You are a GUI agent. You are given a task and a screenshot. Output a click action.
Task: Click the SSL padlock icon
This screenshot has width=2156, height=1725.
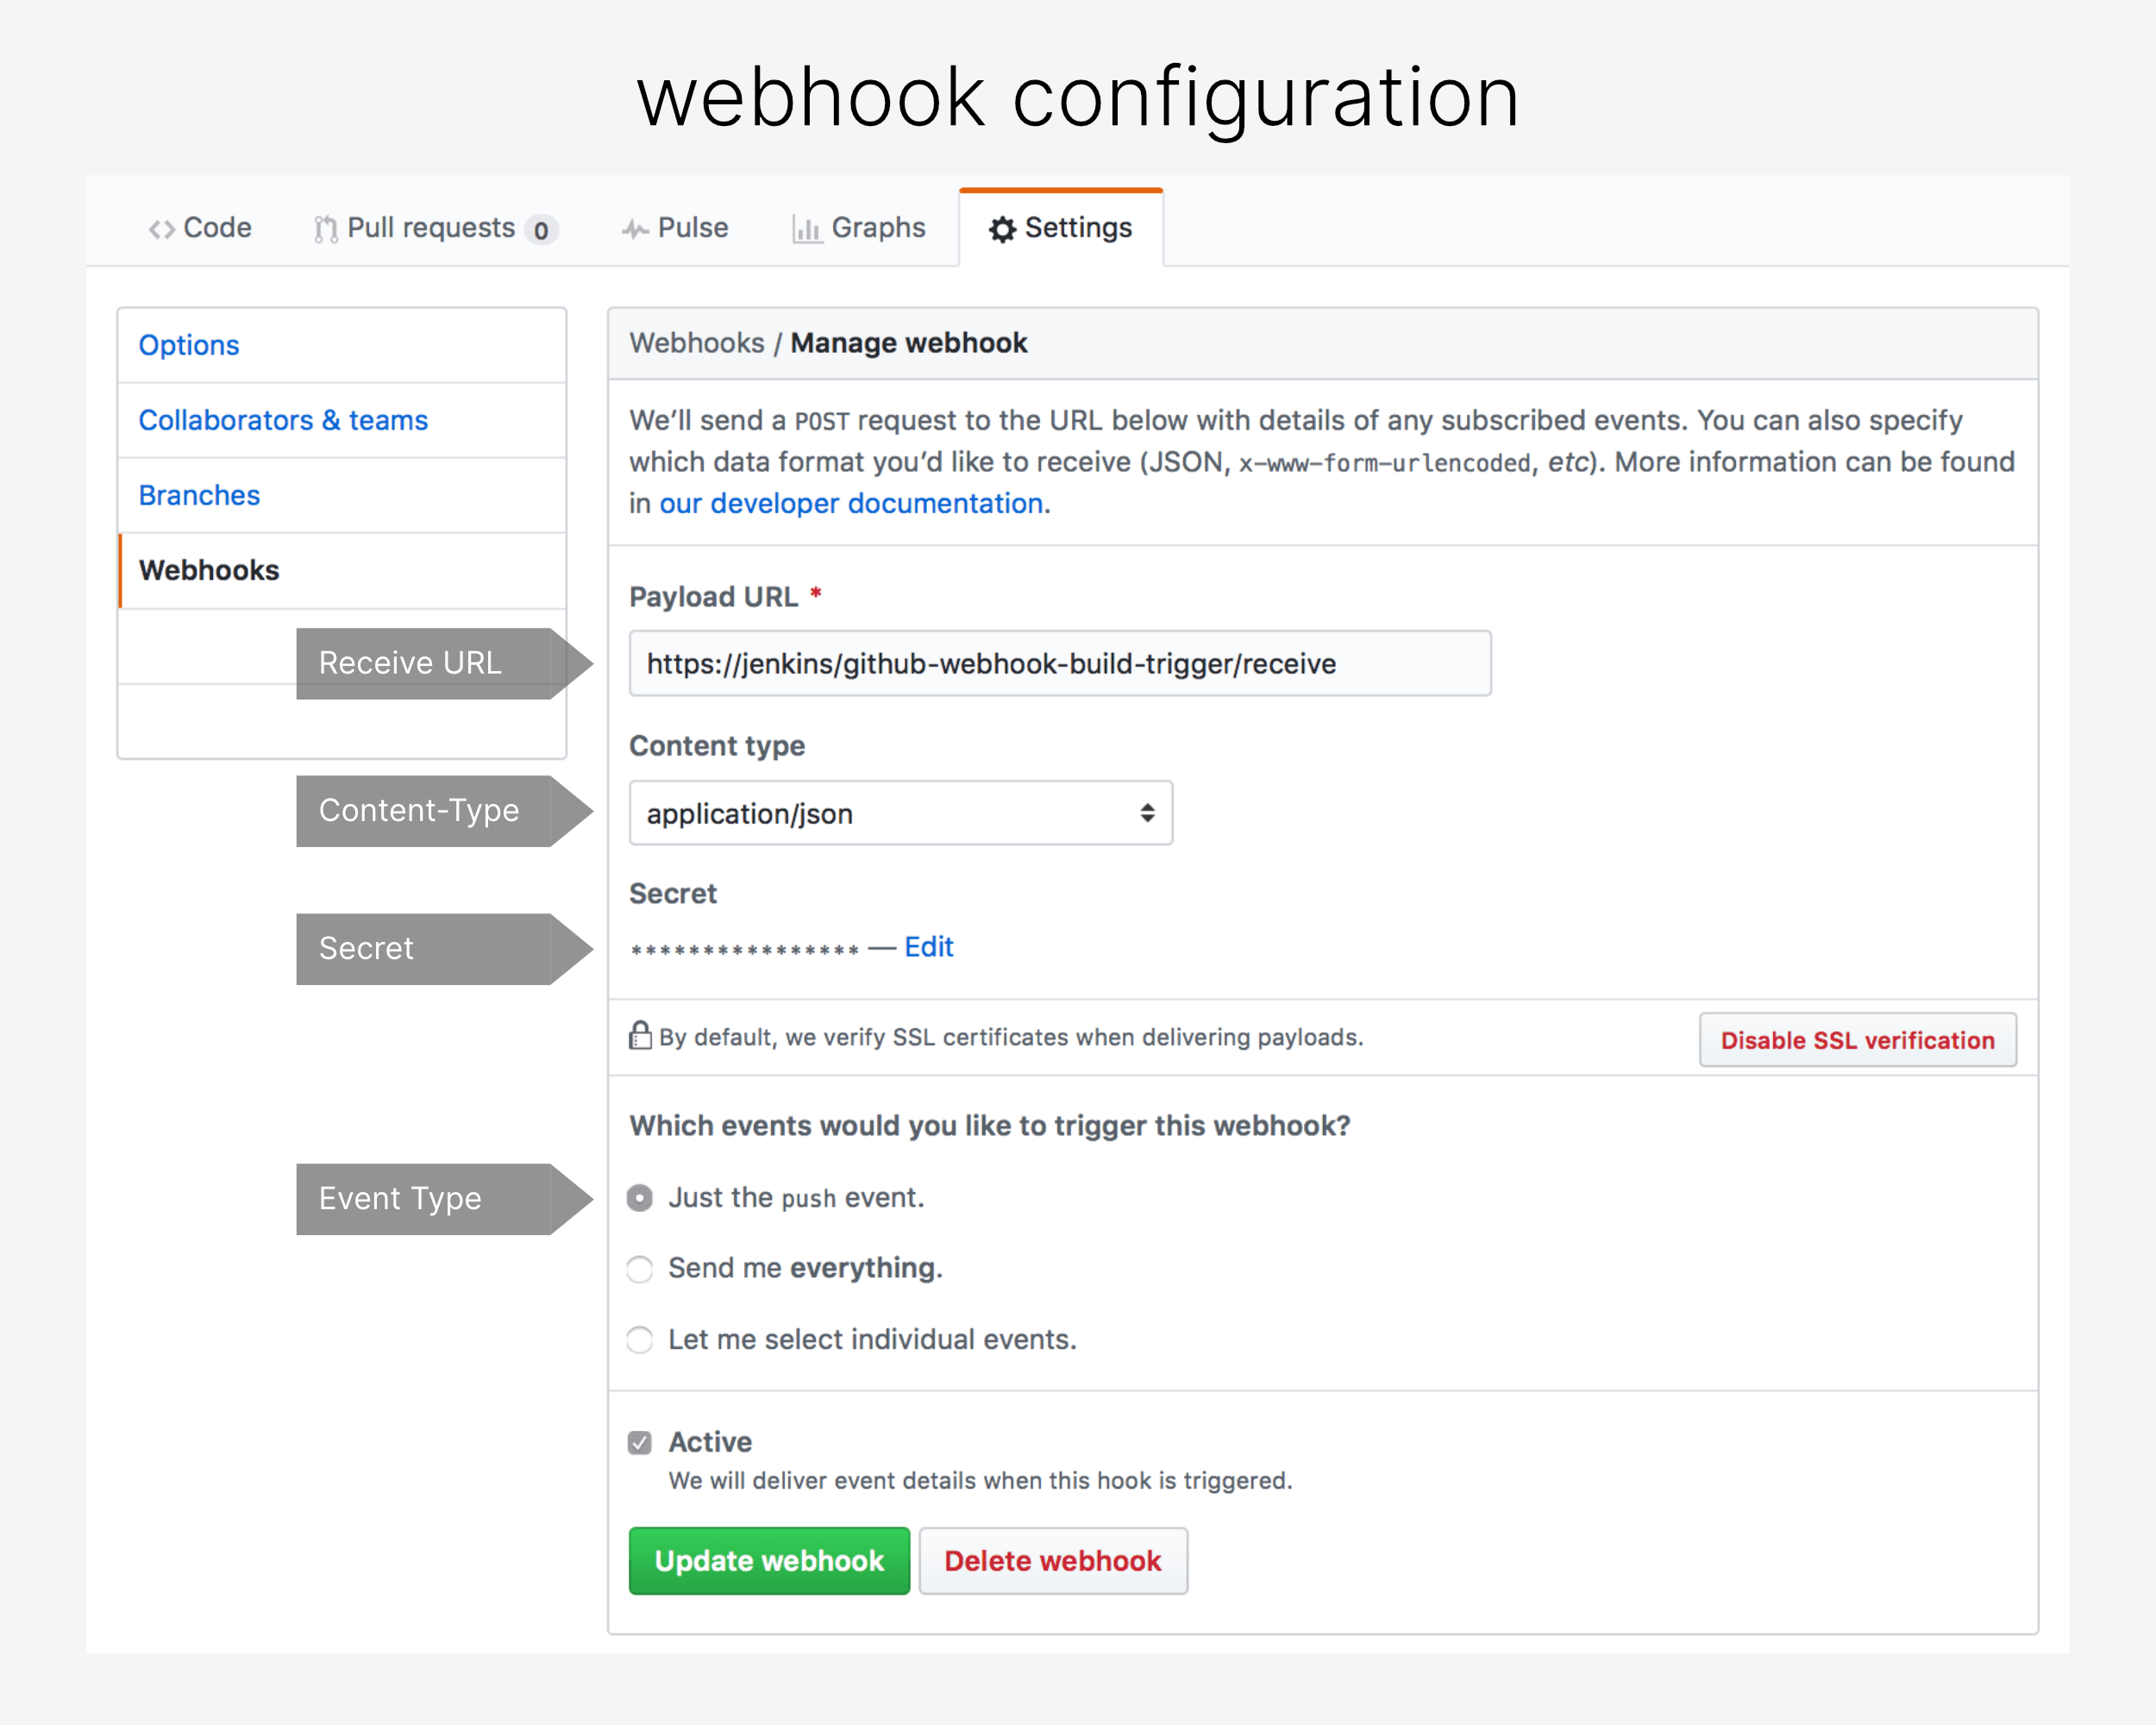640,1036
